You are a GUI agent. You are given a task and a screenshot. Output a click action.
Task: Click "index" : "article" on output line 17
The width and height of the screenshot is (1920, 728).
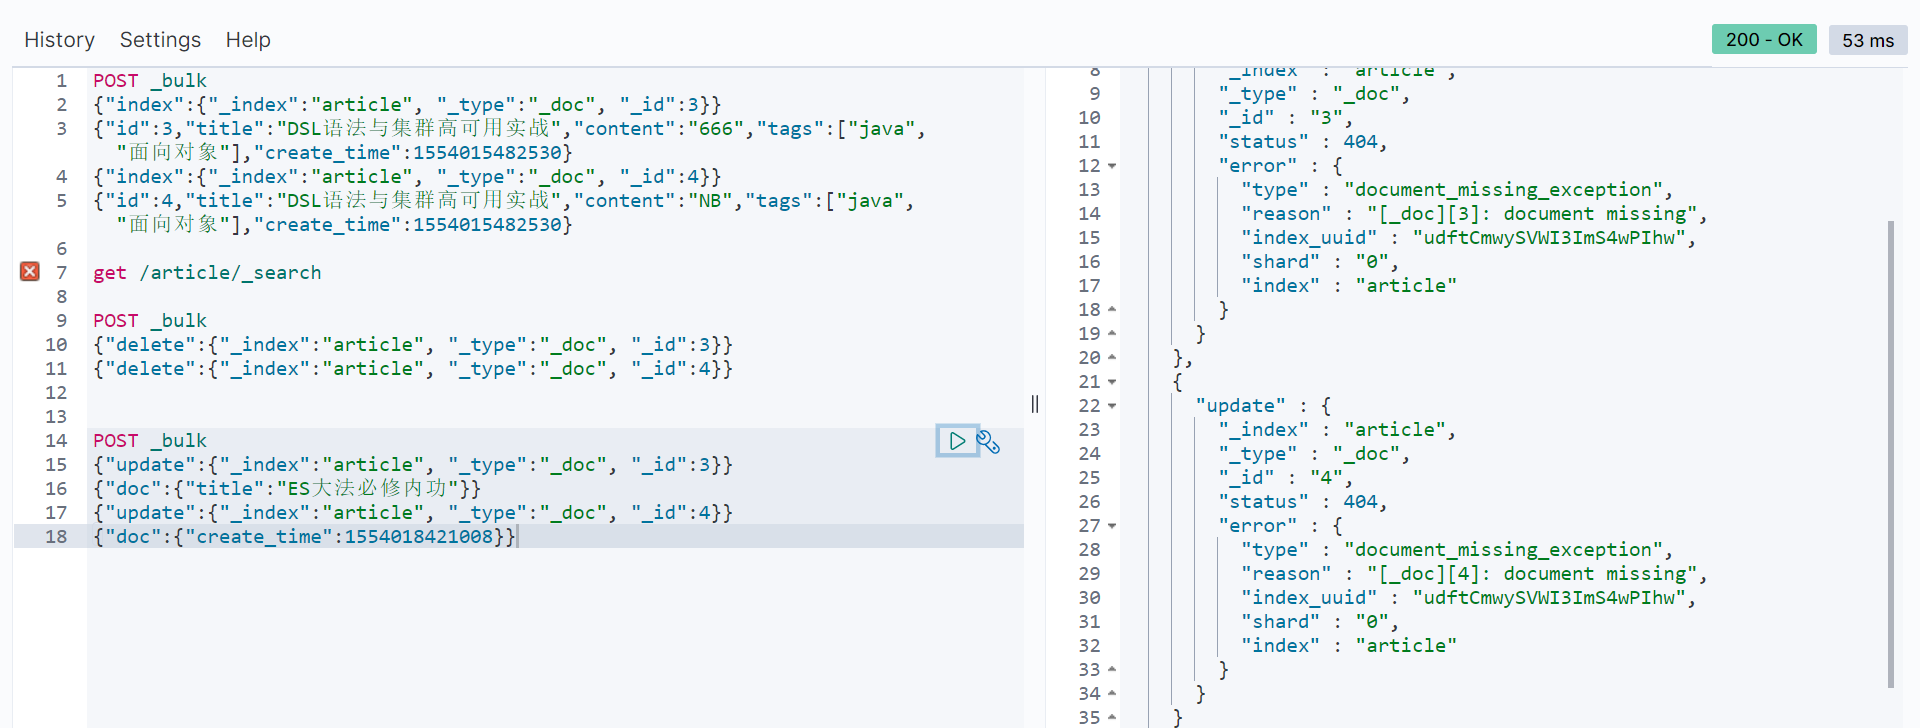1349,286
